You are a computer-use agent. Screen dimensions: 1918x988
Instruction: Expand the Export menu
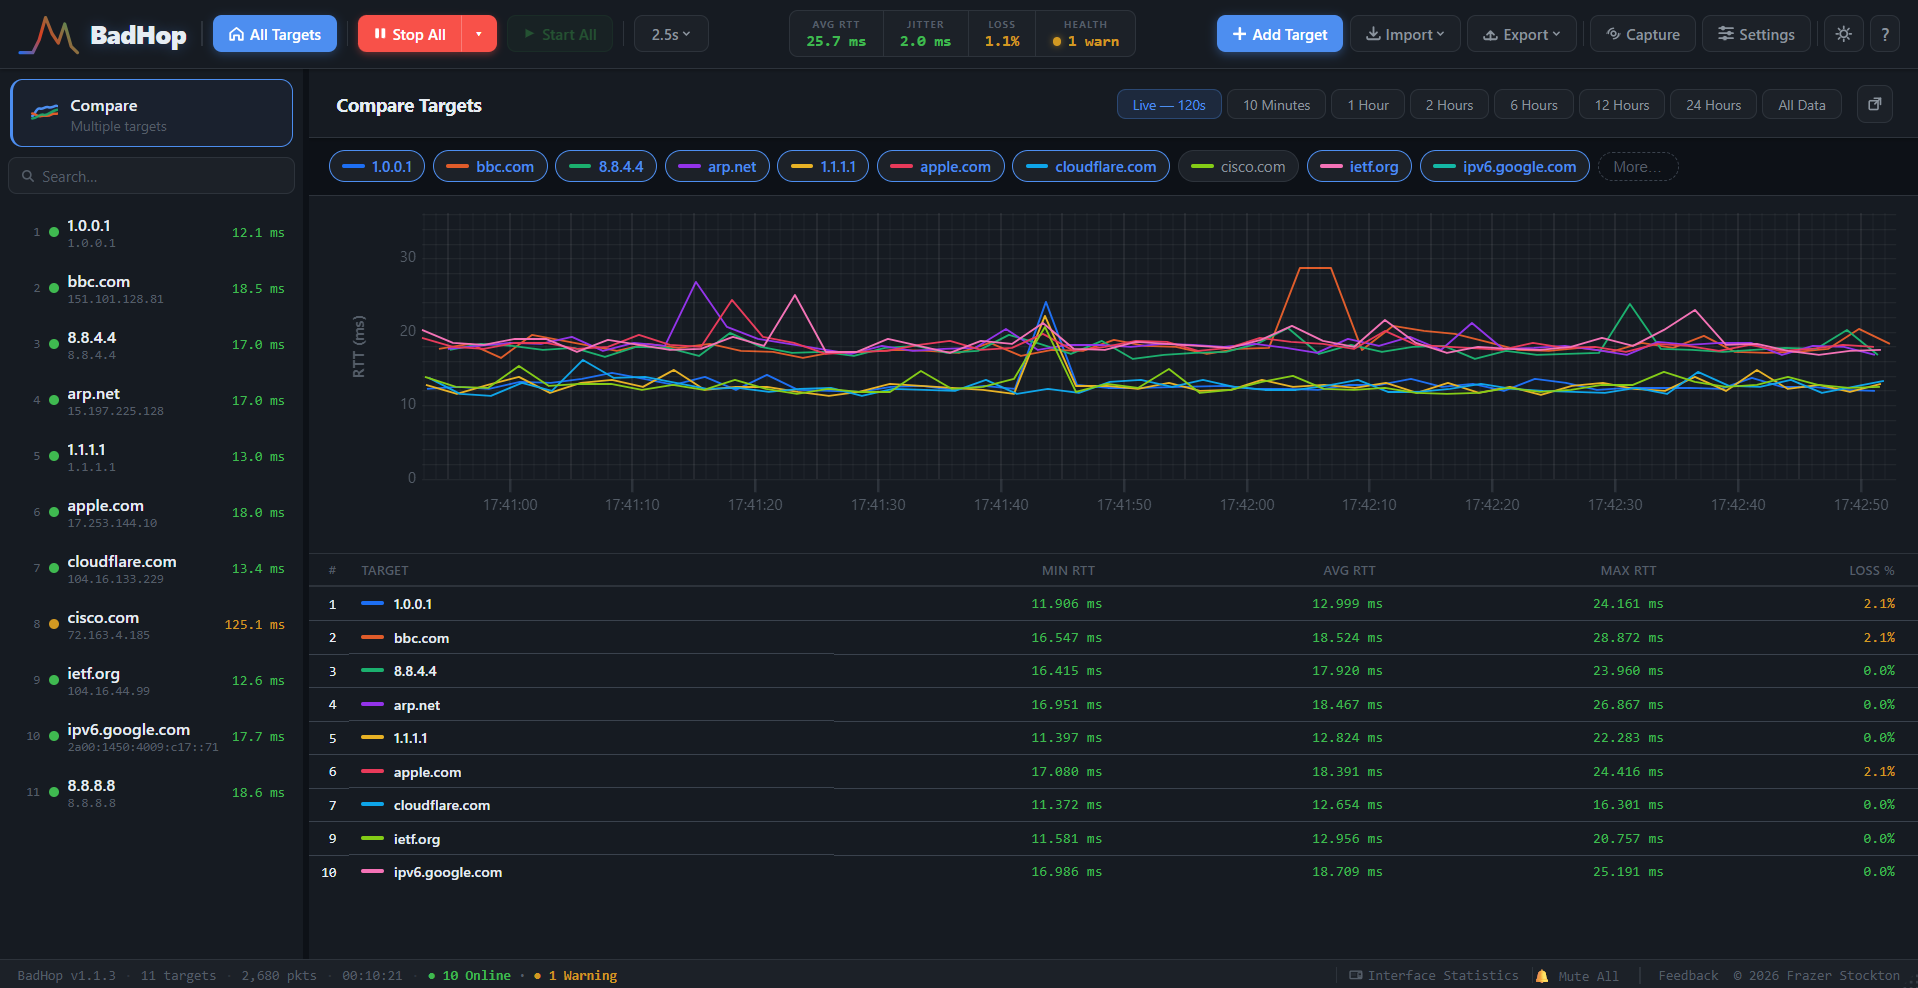tap(1521, 34)
